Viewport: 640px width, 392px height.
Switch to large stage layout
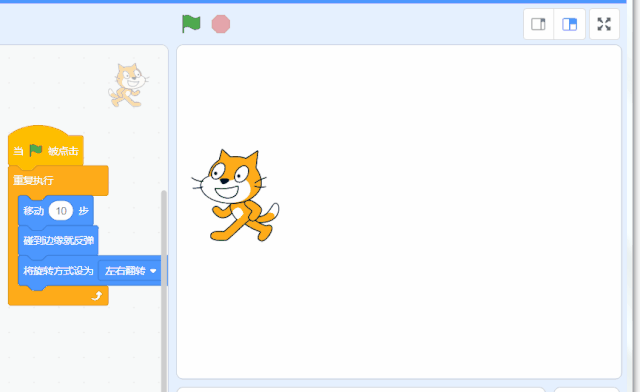(x=569, y=24)
